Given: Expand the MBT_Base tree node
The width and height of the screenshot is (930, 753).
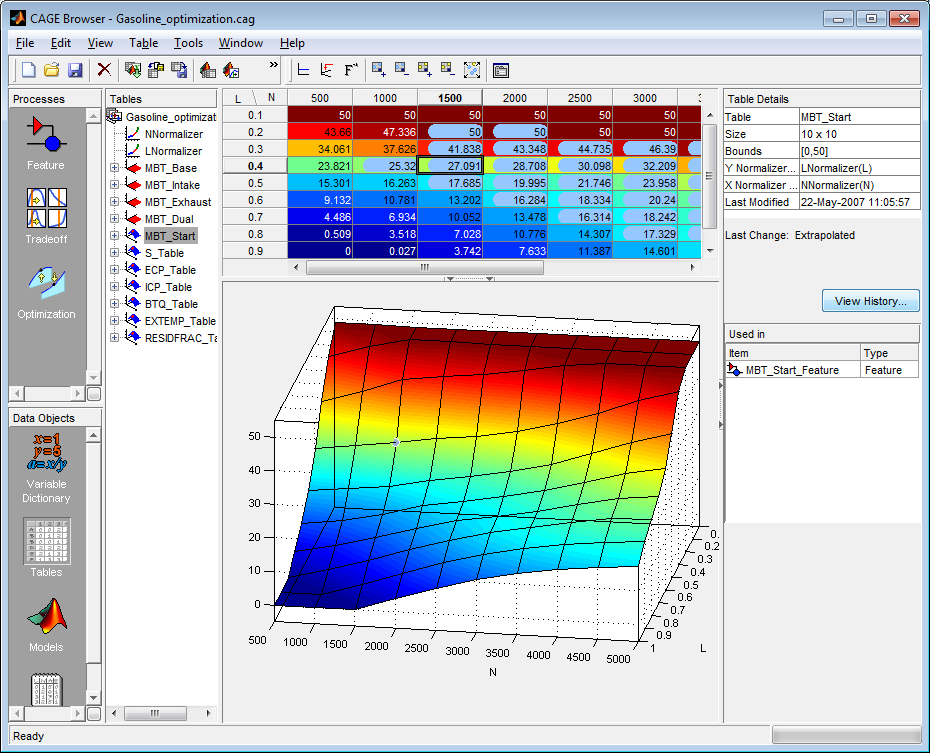Looking at the screenshot, I should tap(115, 168).
